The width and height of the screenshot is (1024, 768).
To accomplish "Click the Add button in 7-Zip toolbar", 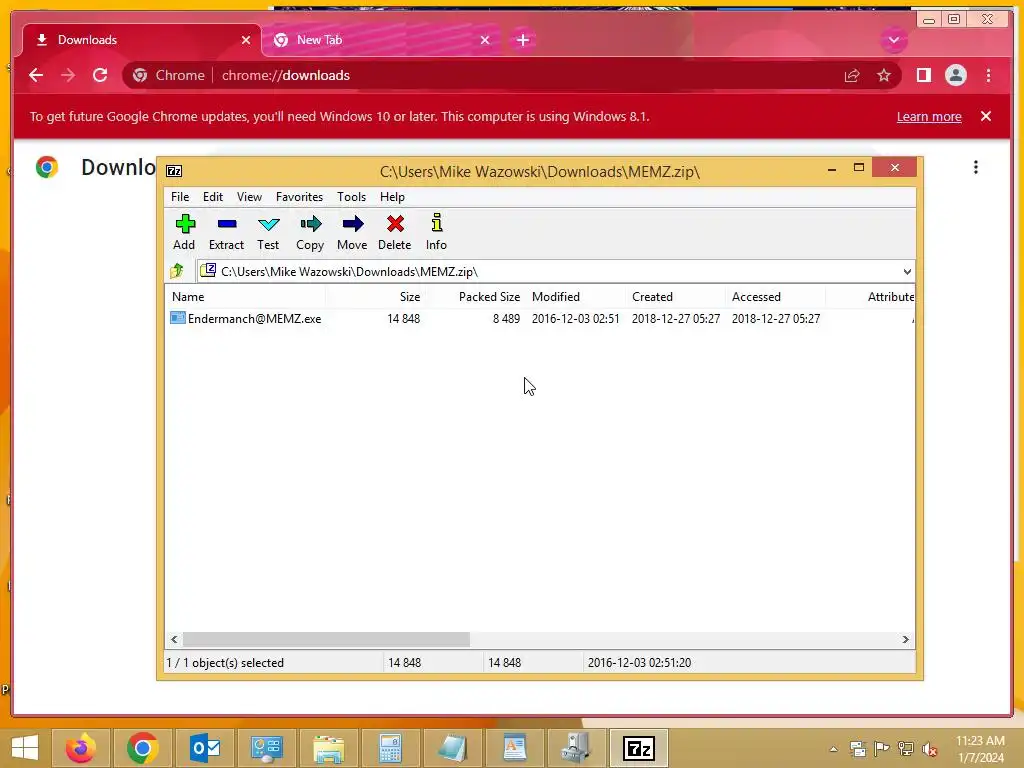I will pyautogui.click(x=184, y=232).
